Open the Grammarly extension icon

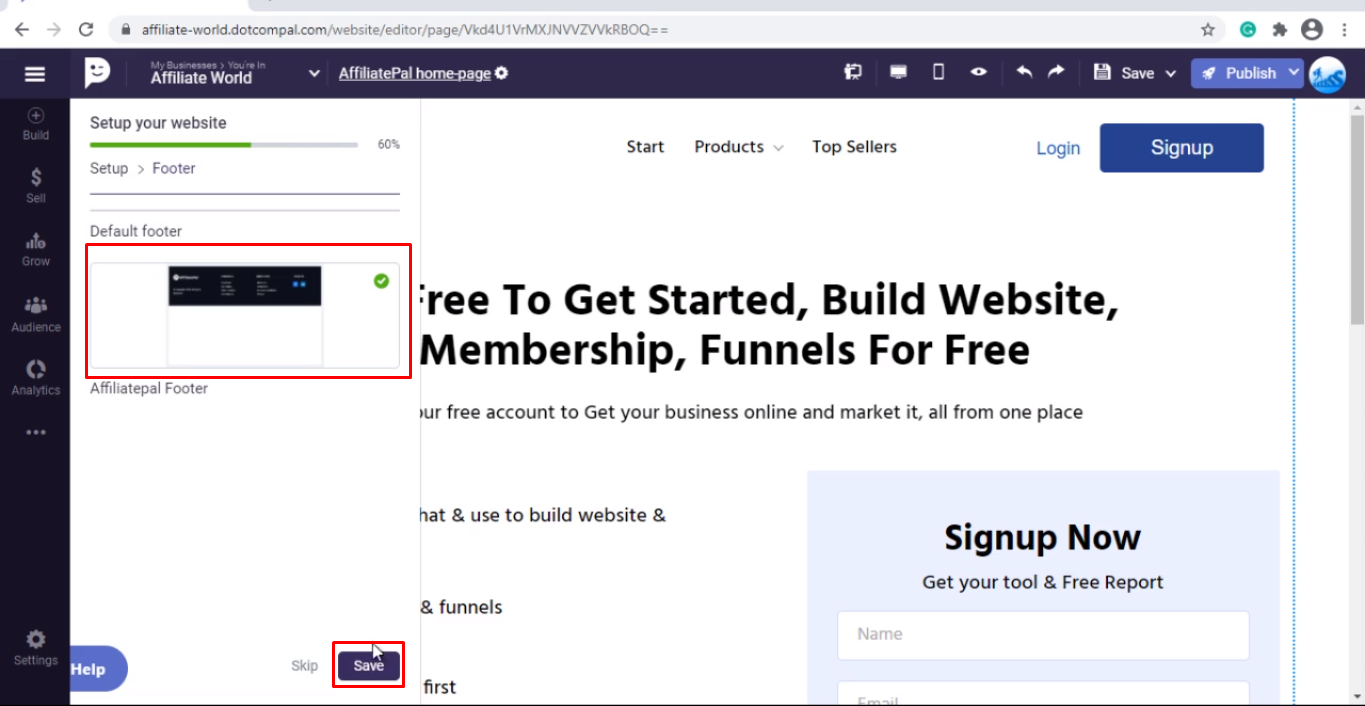[1248, 30]
